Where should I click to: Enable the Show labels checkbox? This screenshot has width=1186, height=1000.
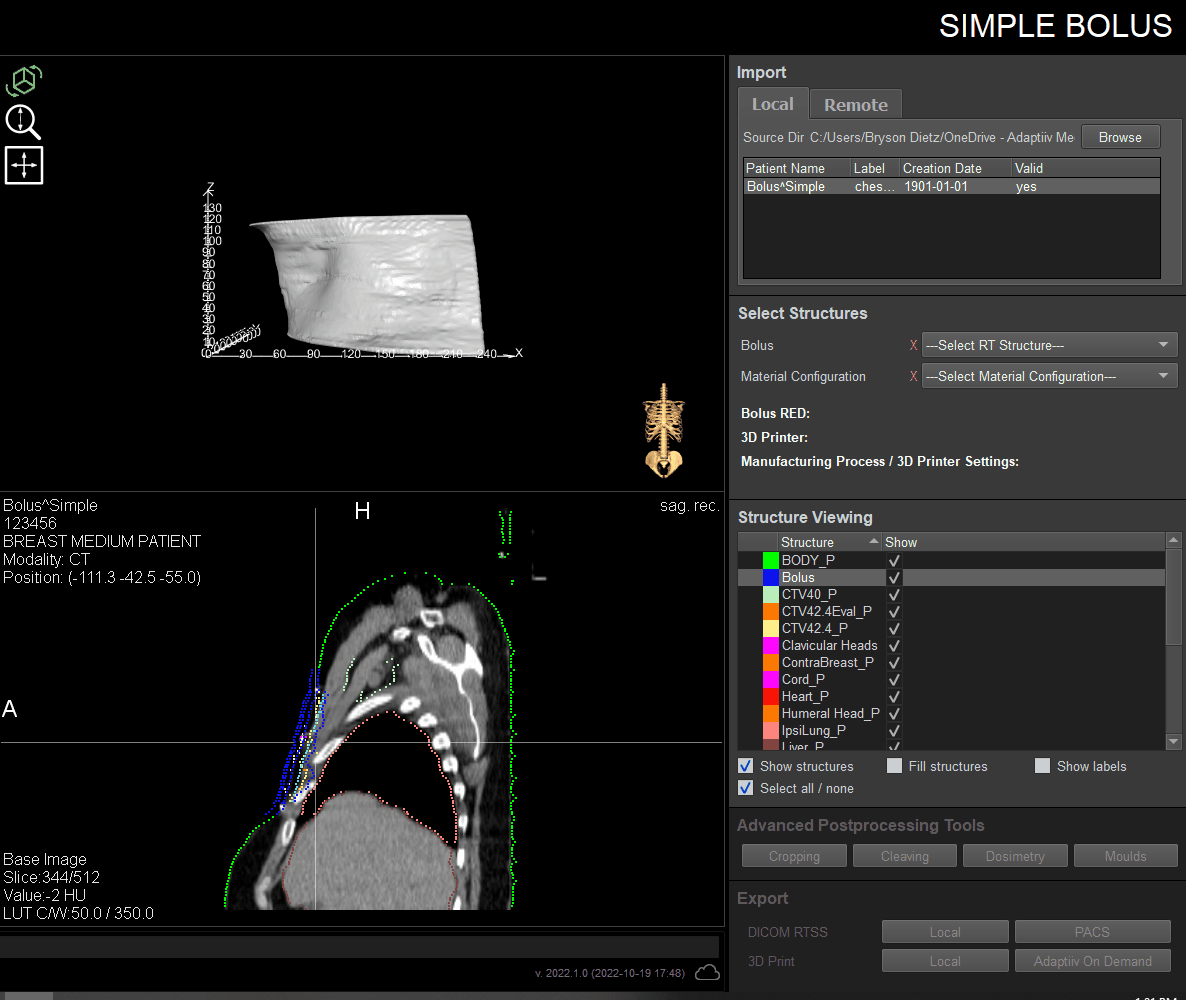[1042, 766]
